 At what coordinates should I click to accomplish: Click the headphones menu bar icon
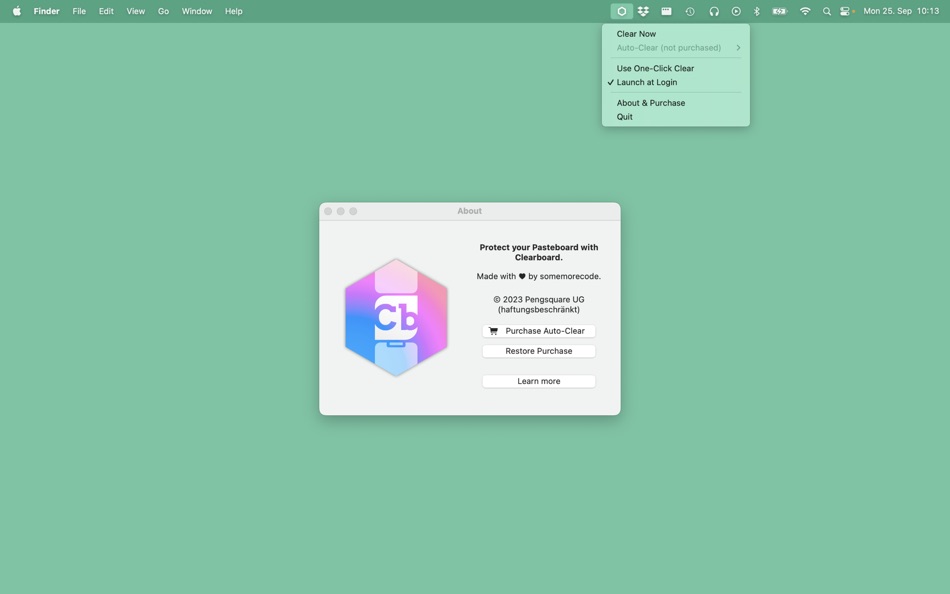coord(714,11)
